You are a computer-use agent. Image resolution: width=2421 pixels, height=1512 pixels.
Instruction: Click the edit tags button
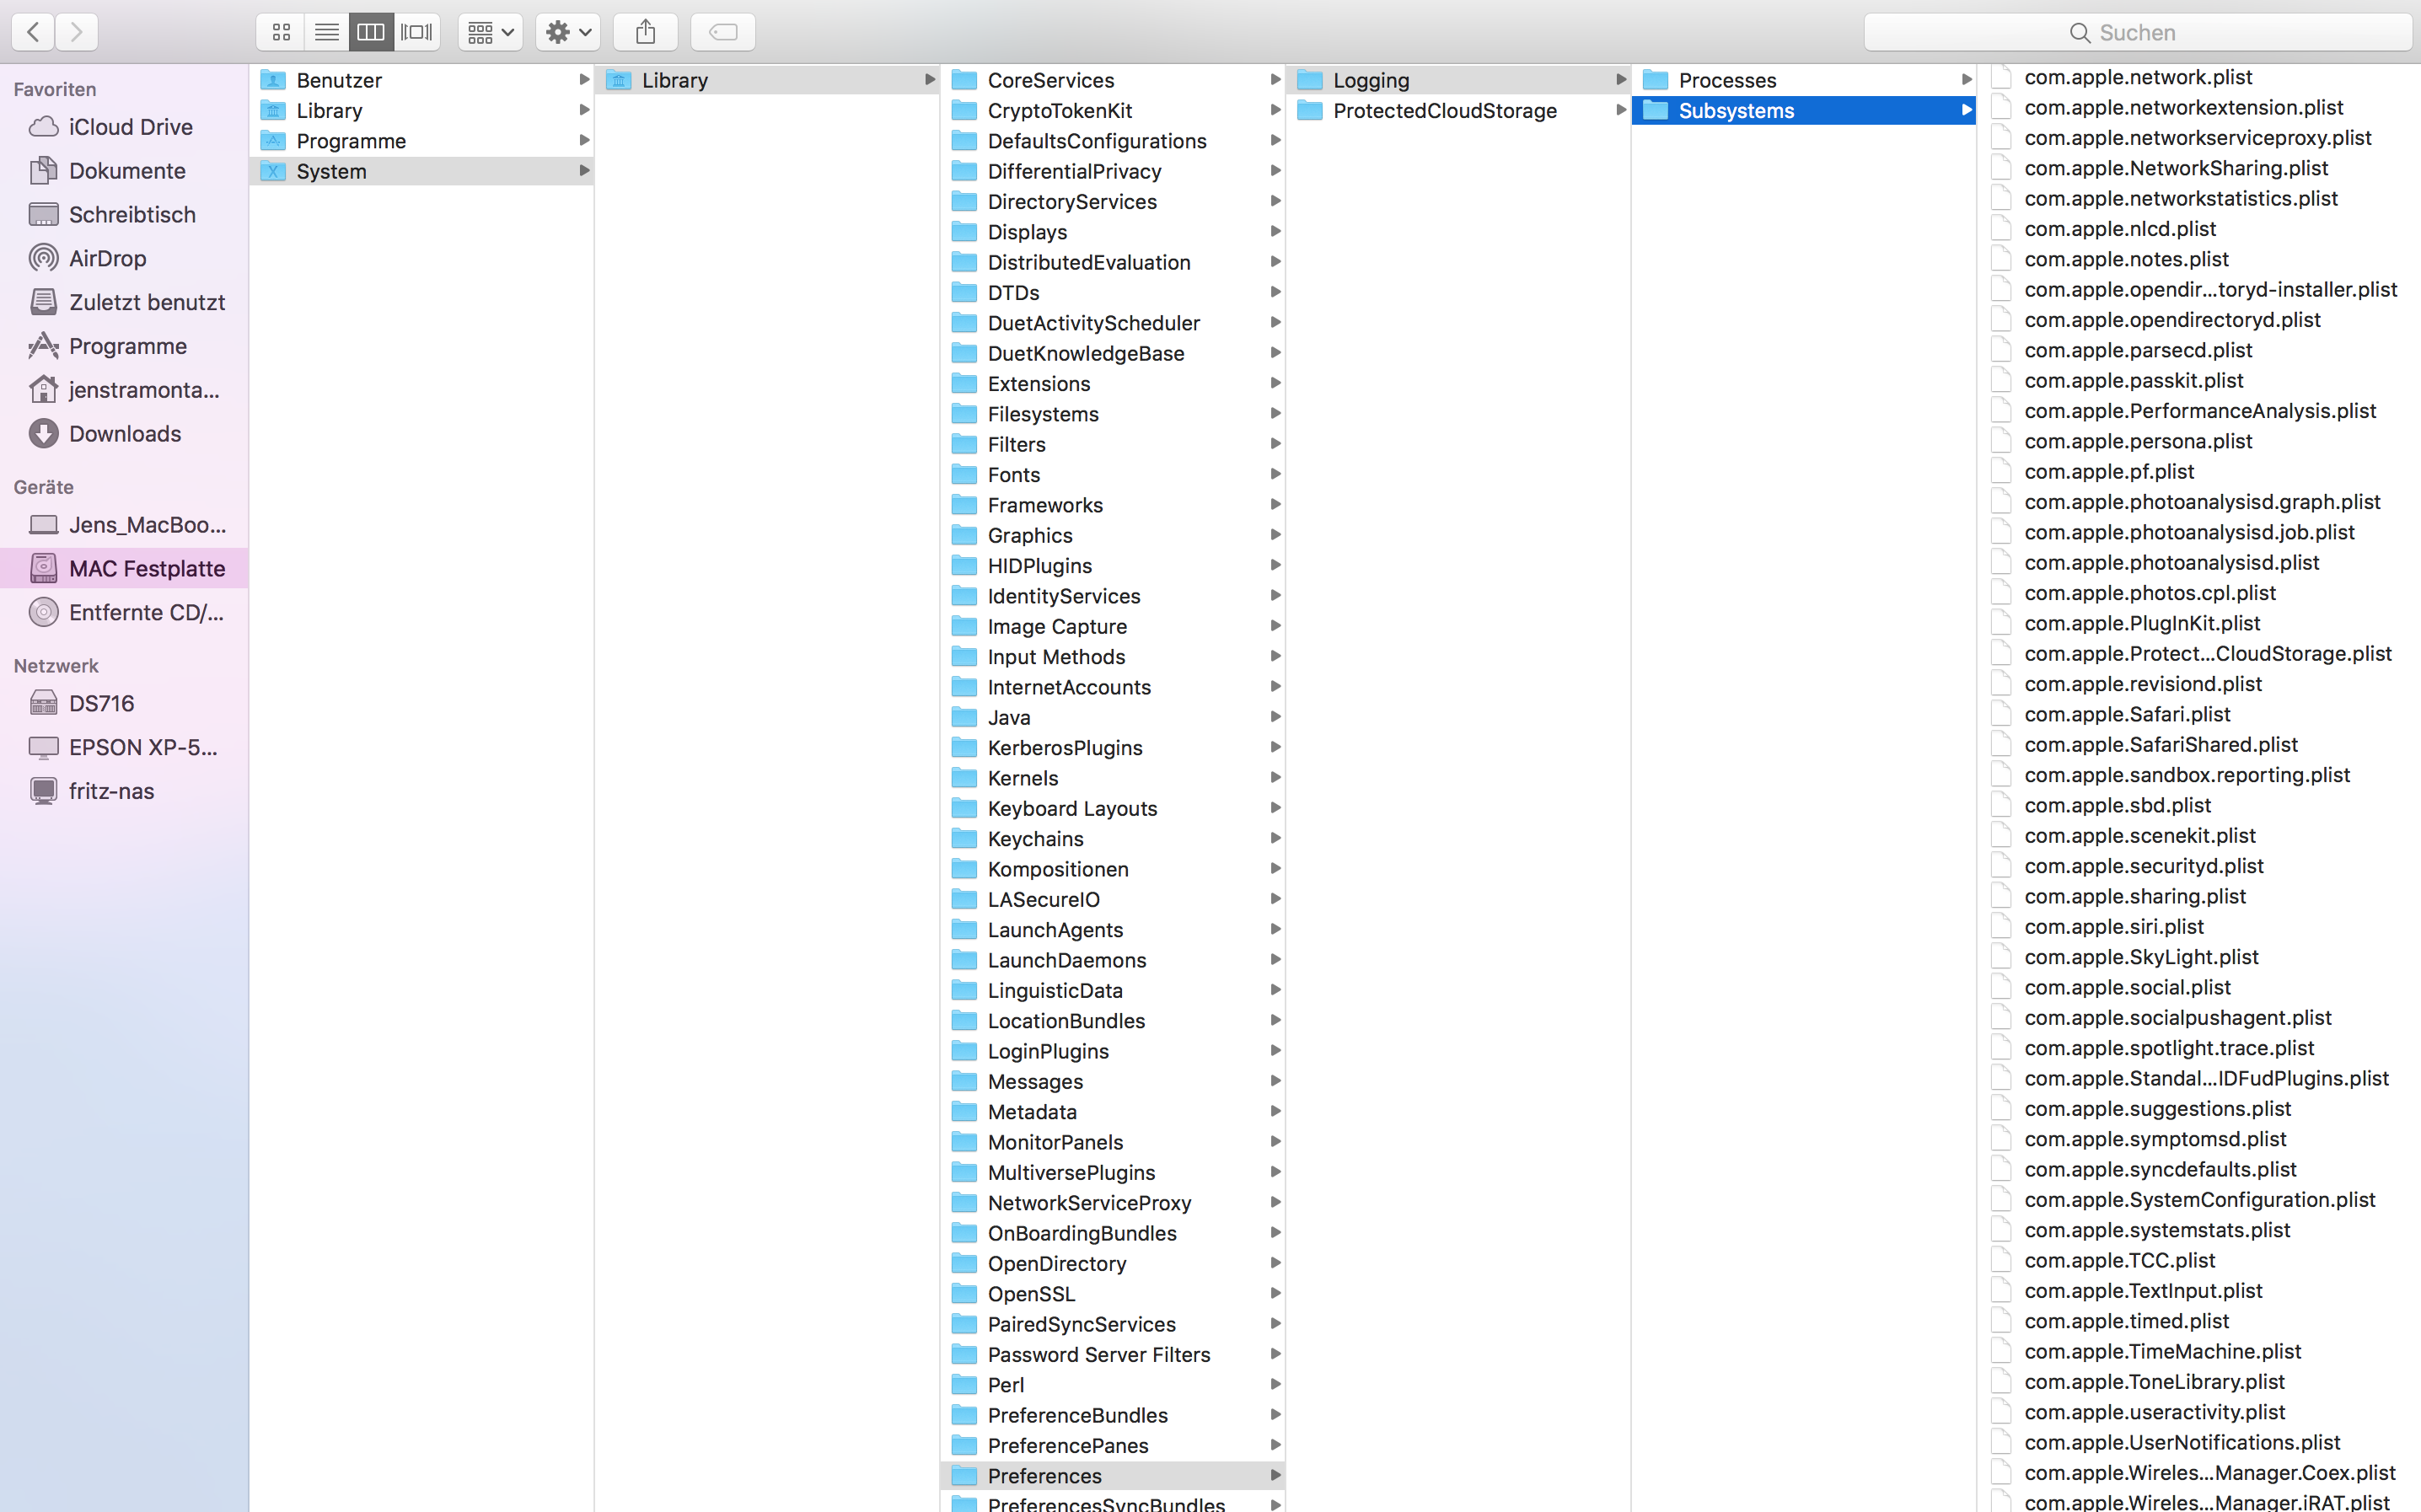click(722, 32)
